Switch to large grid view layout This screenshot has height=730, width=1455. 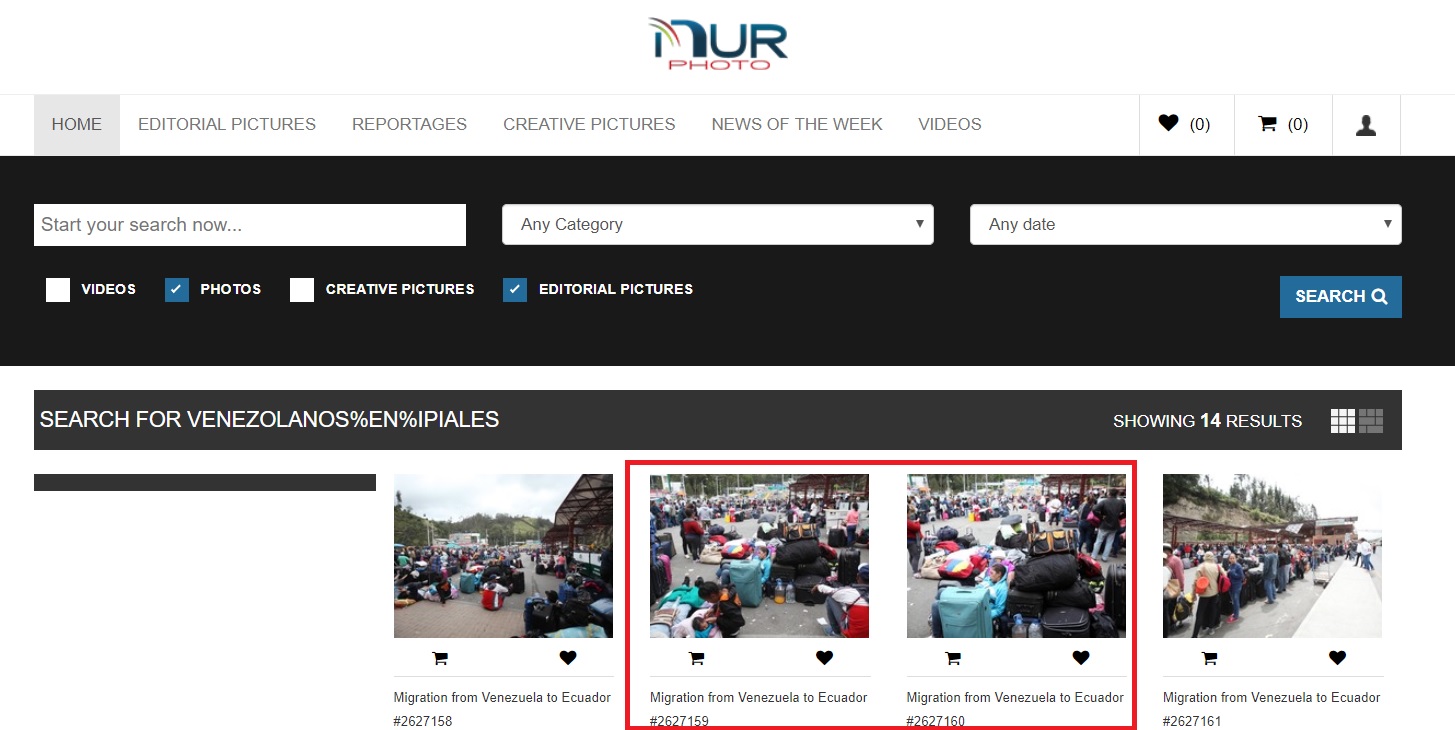point(1371,421)
